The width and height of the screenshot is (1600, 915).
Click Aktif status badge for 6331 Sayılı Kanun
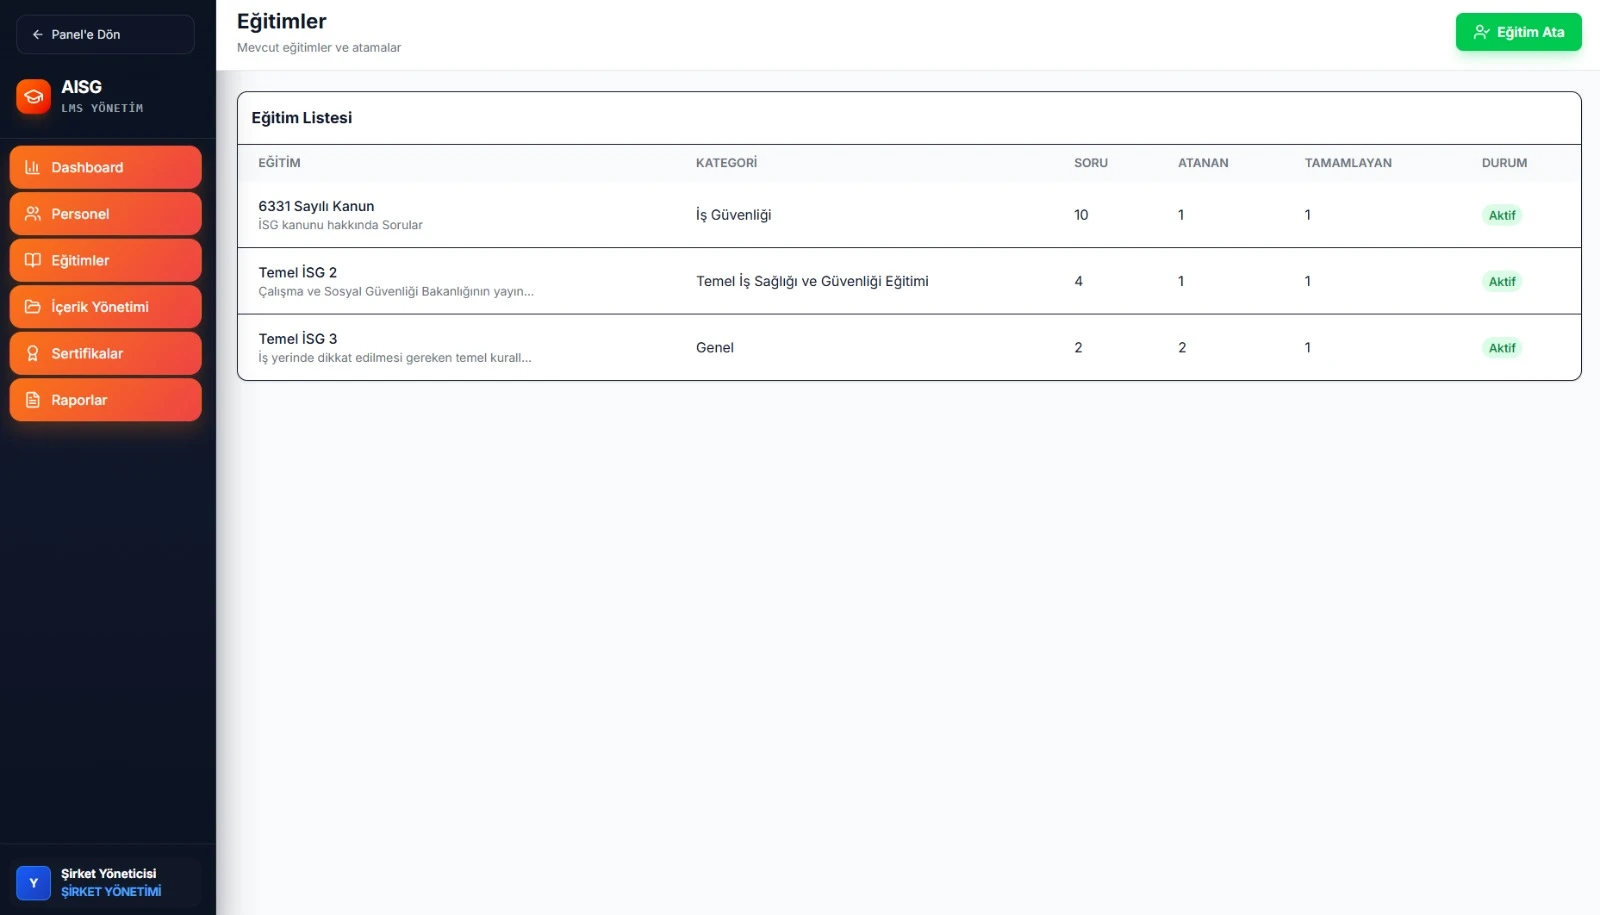1501,215
